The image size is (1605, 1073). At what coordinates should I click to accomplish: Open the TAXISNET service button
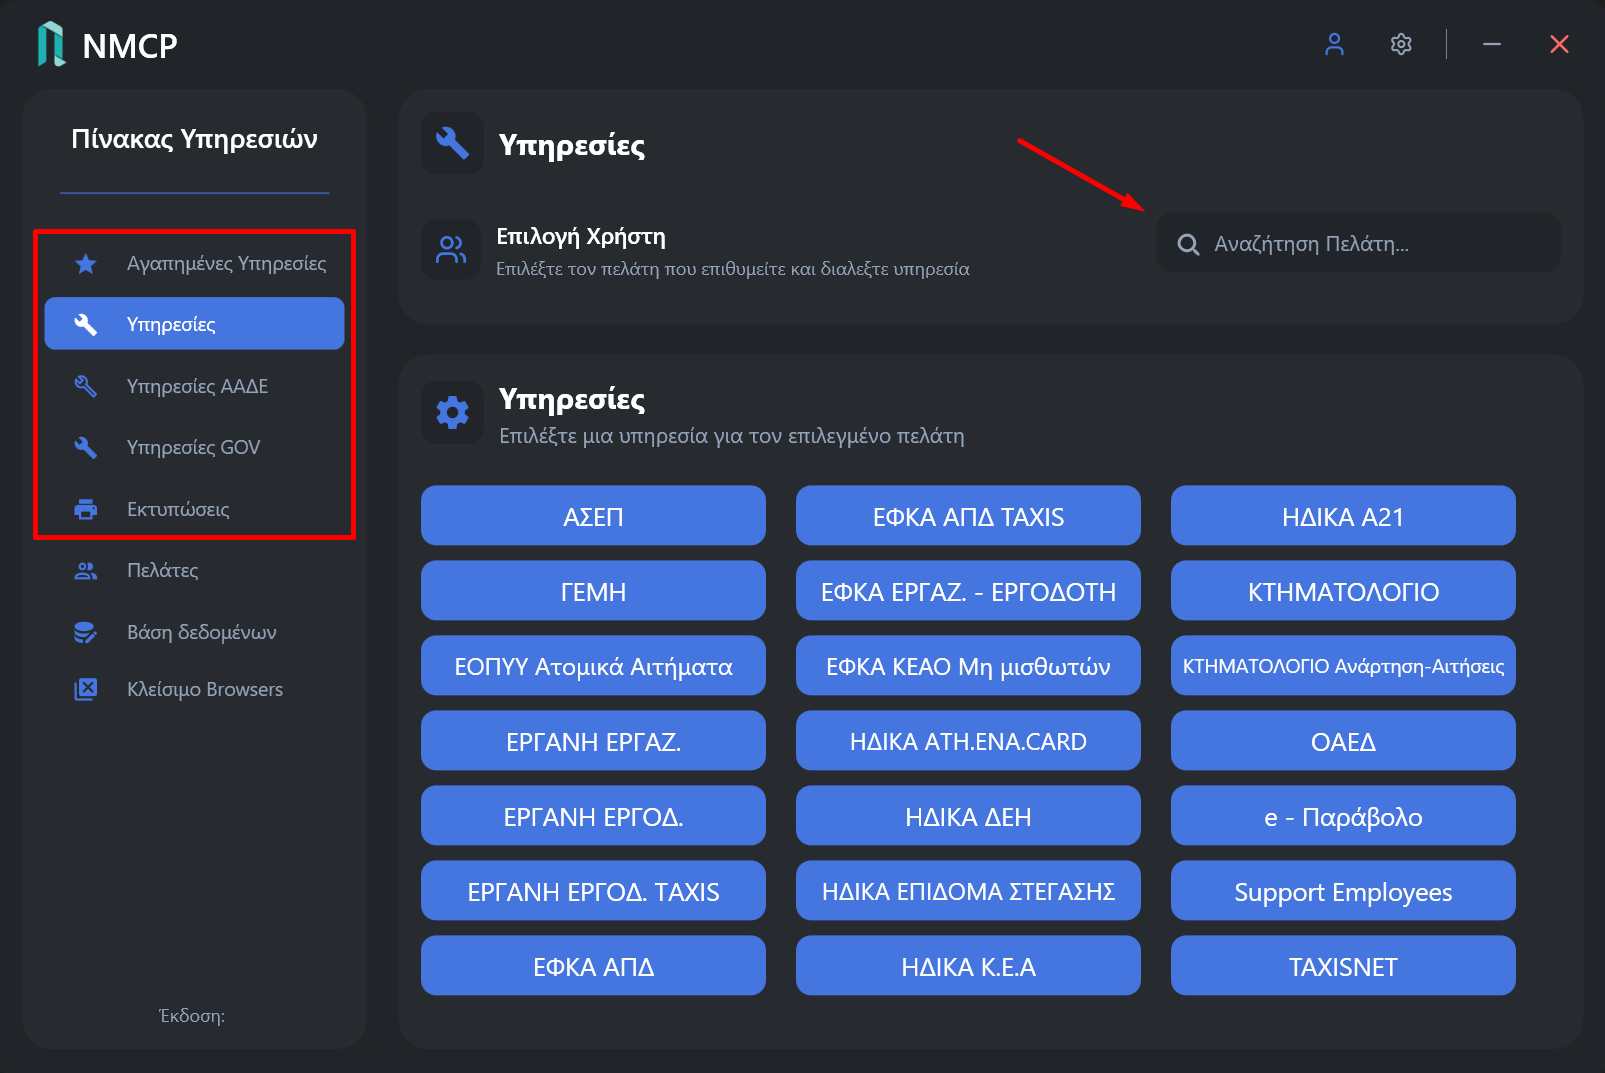click(1343, 966)
